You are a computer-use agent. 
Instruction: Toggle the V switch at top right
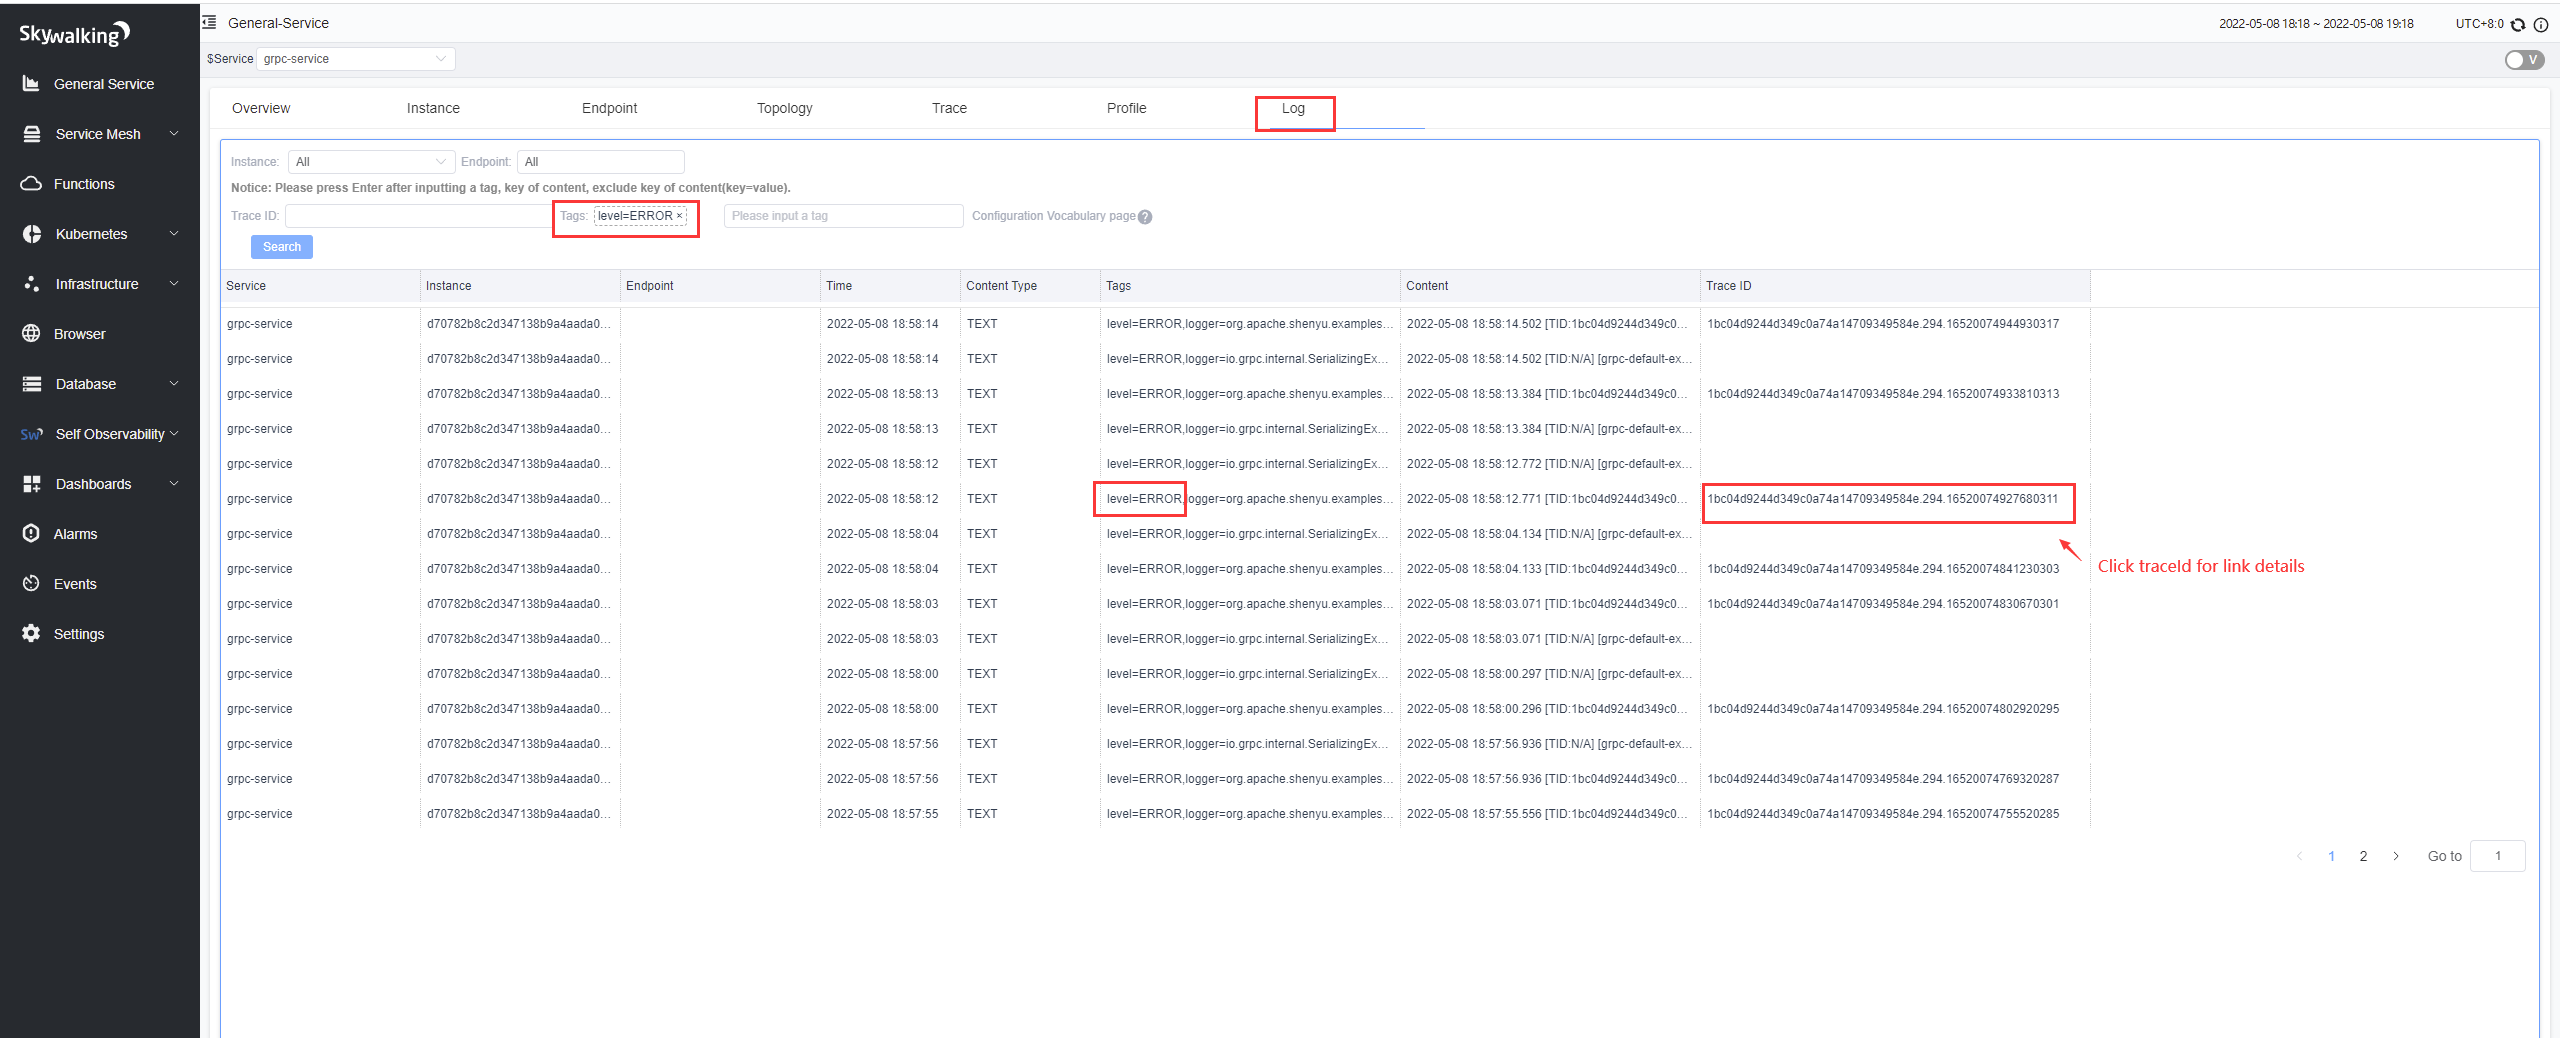[x=2523, y=60]
